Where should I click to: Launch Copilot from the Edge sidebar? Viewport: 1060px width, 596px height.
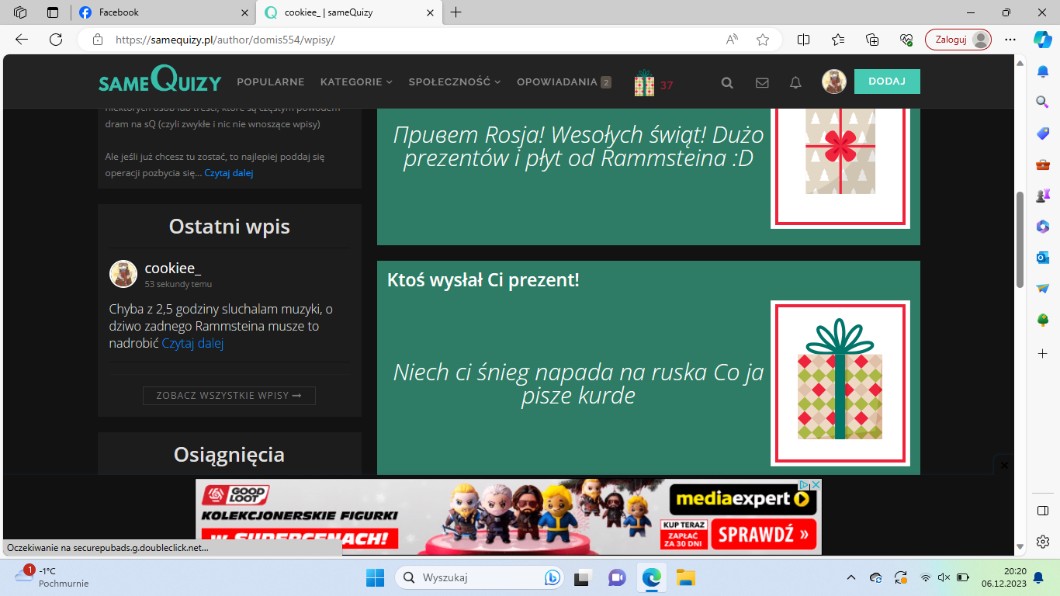[x=1042, y=40]
